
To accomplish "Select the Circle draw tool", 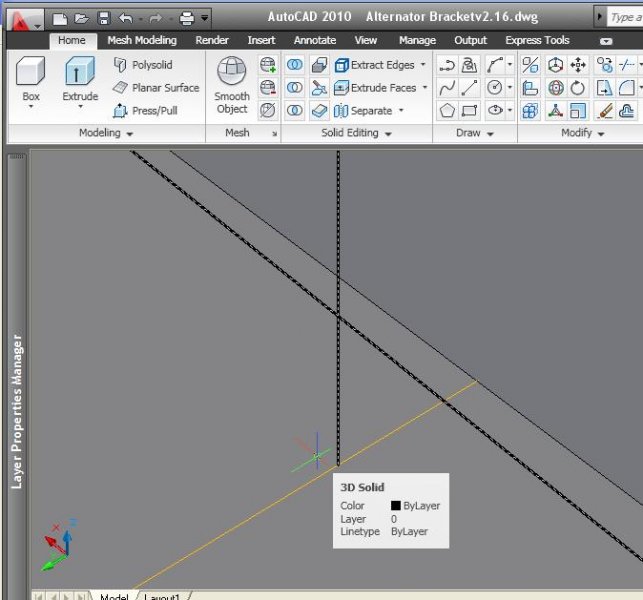I will (x=495, y=88).
